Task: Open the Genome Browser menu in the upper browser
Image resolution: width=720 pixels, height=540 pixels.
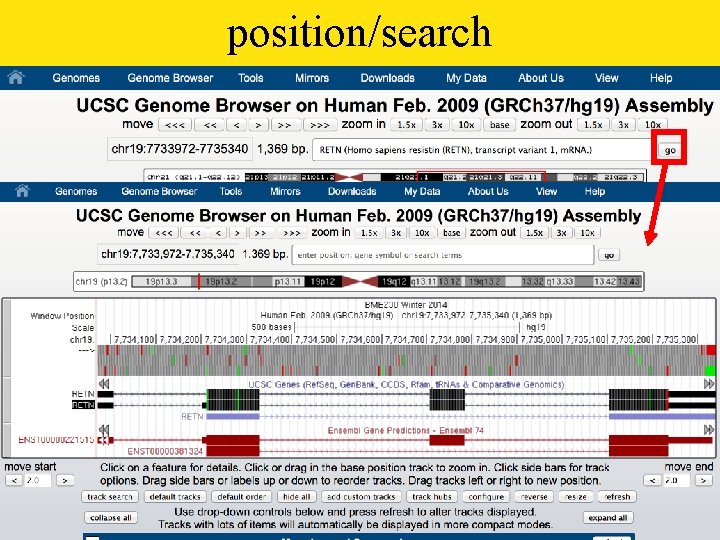Action: pos(170,78)
